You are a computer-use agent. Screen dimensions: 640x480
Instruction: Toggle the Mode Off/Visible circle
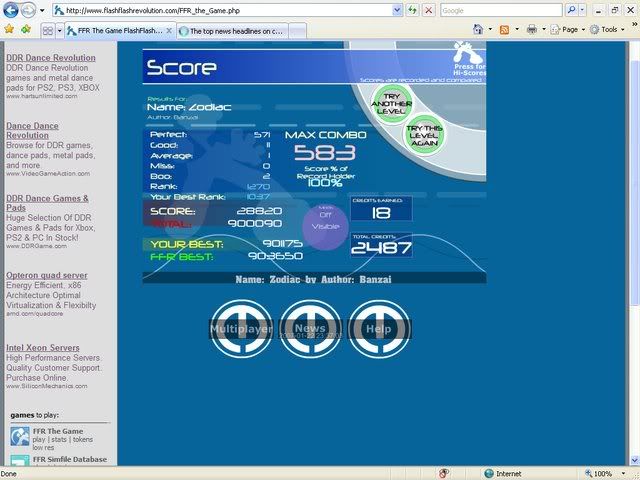(x=322, y=219)
